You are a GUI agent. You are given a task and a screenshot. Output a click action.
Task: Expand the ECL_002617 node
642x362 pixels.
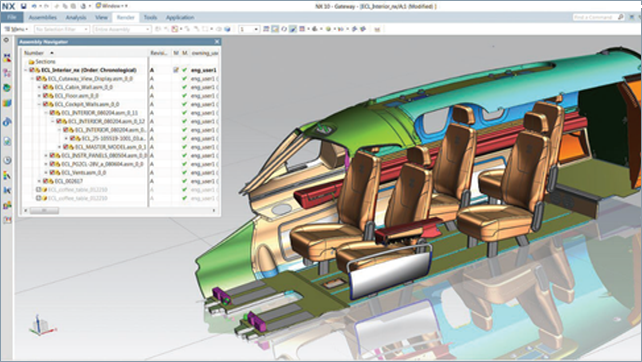click(39, 181)
